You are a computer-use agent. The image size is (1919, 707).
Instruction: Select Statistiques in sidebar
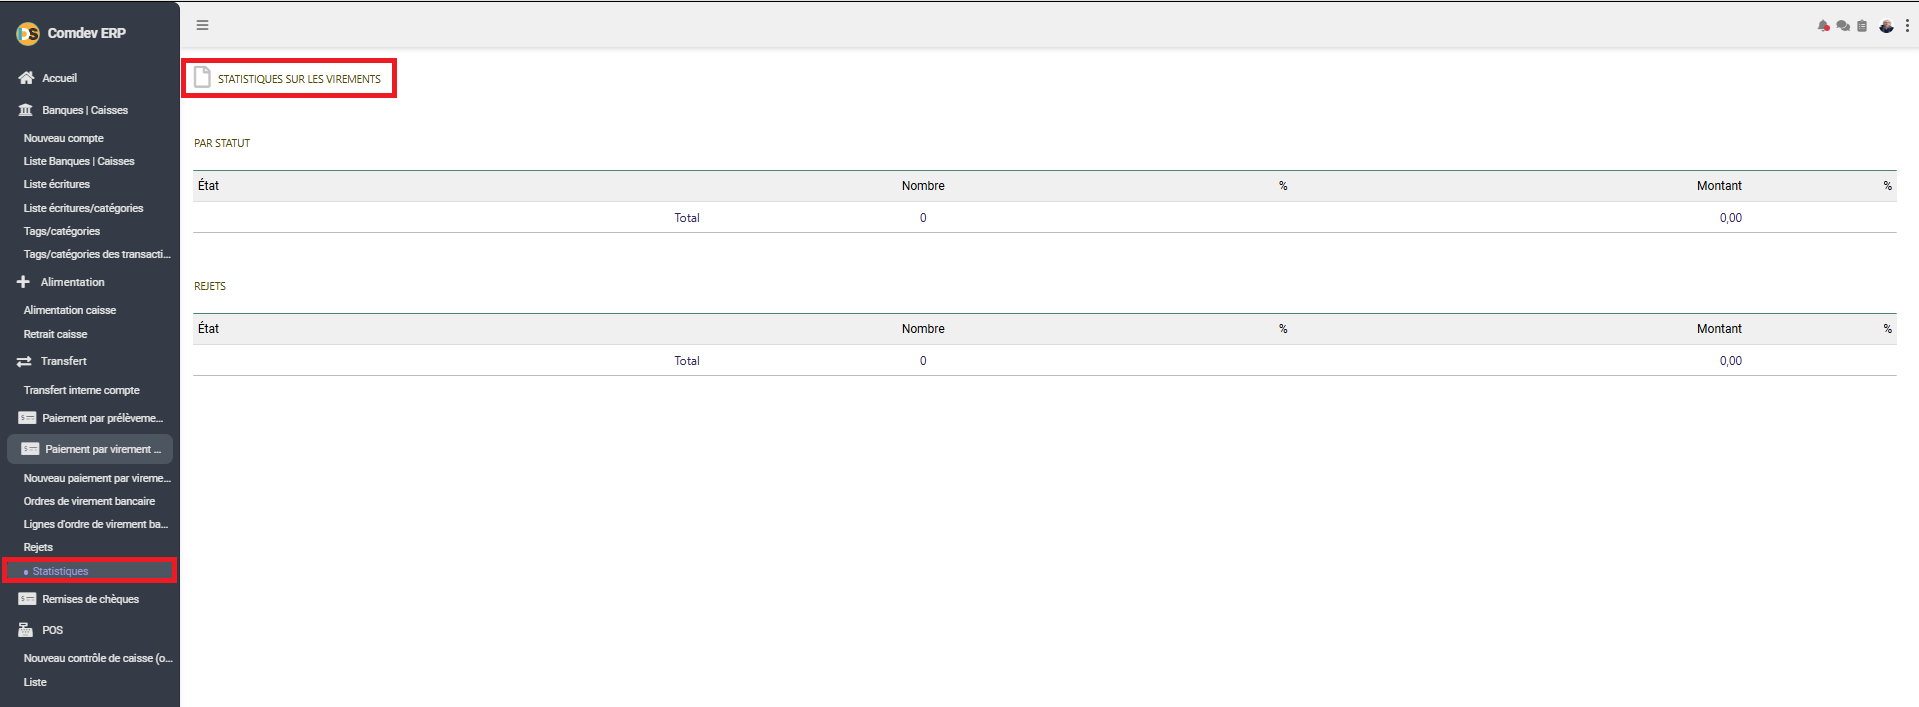[x=60, y=571]
